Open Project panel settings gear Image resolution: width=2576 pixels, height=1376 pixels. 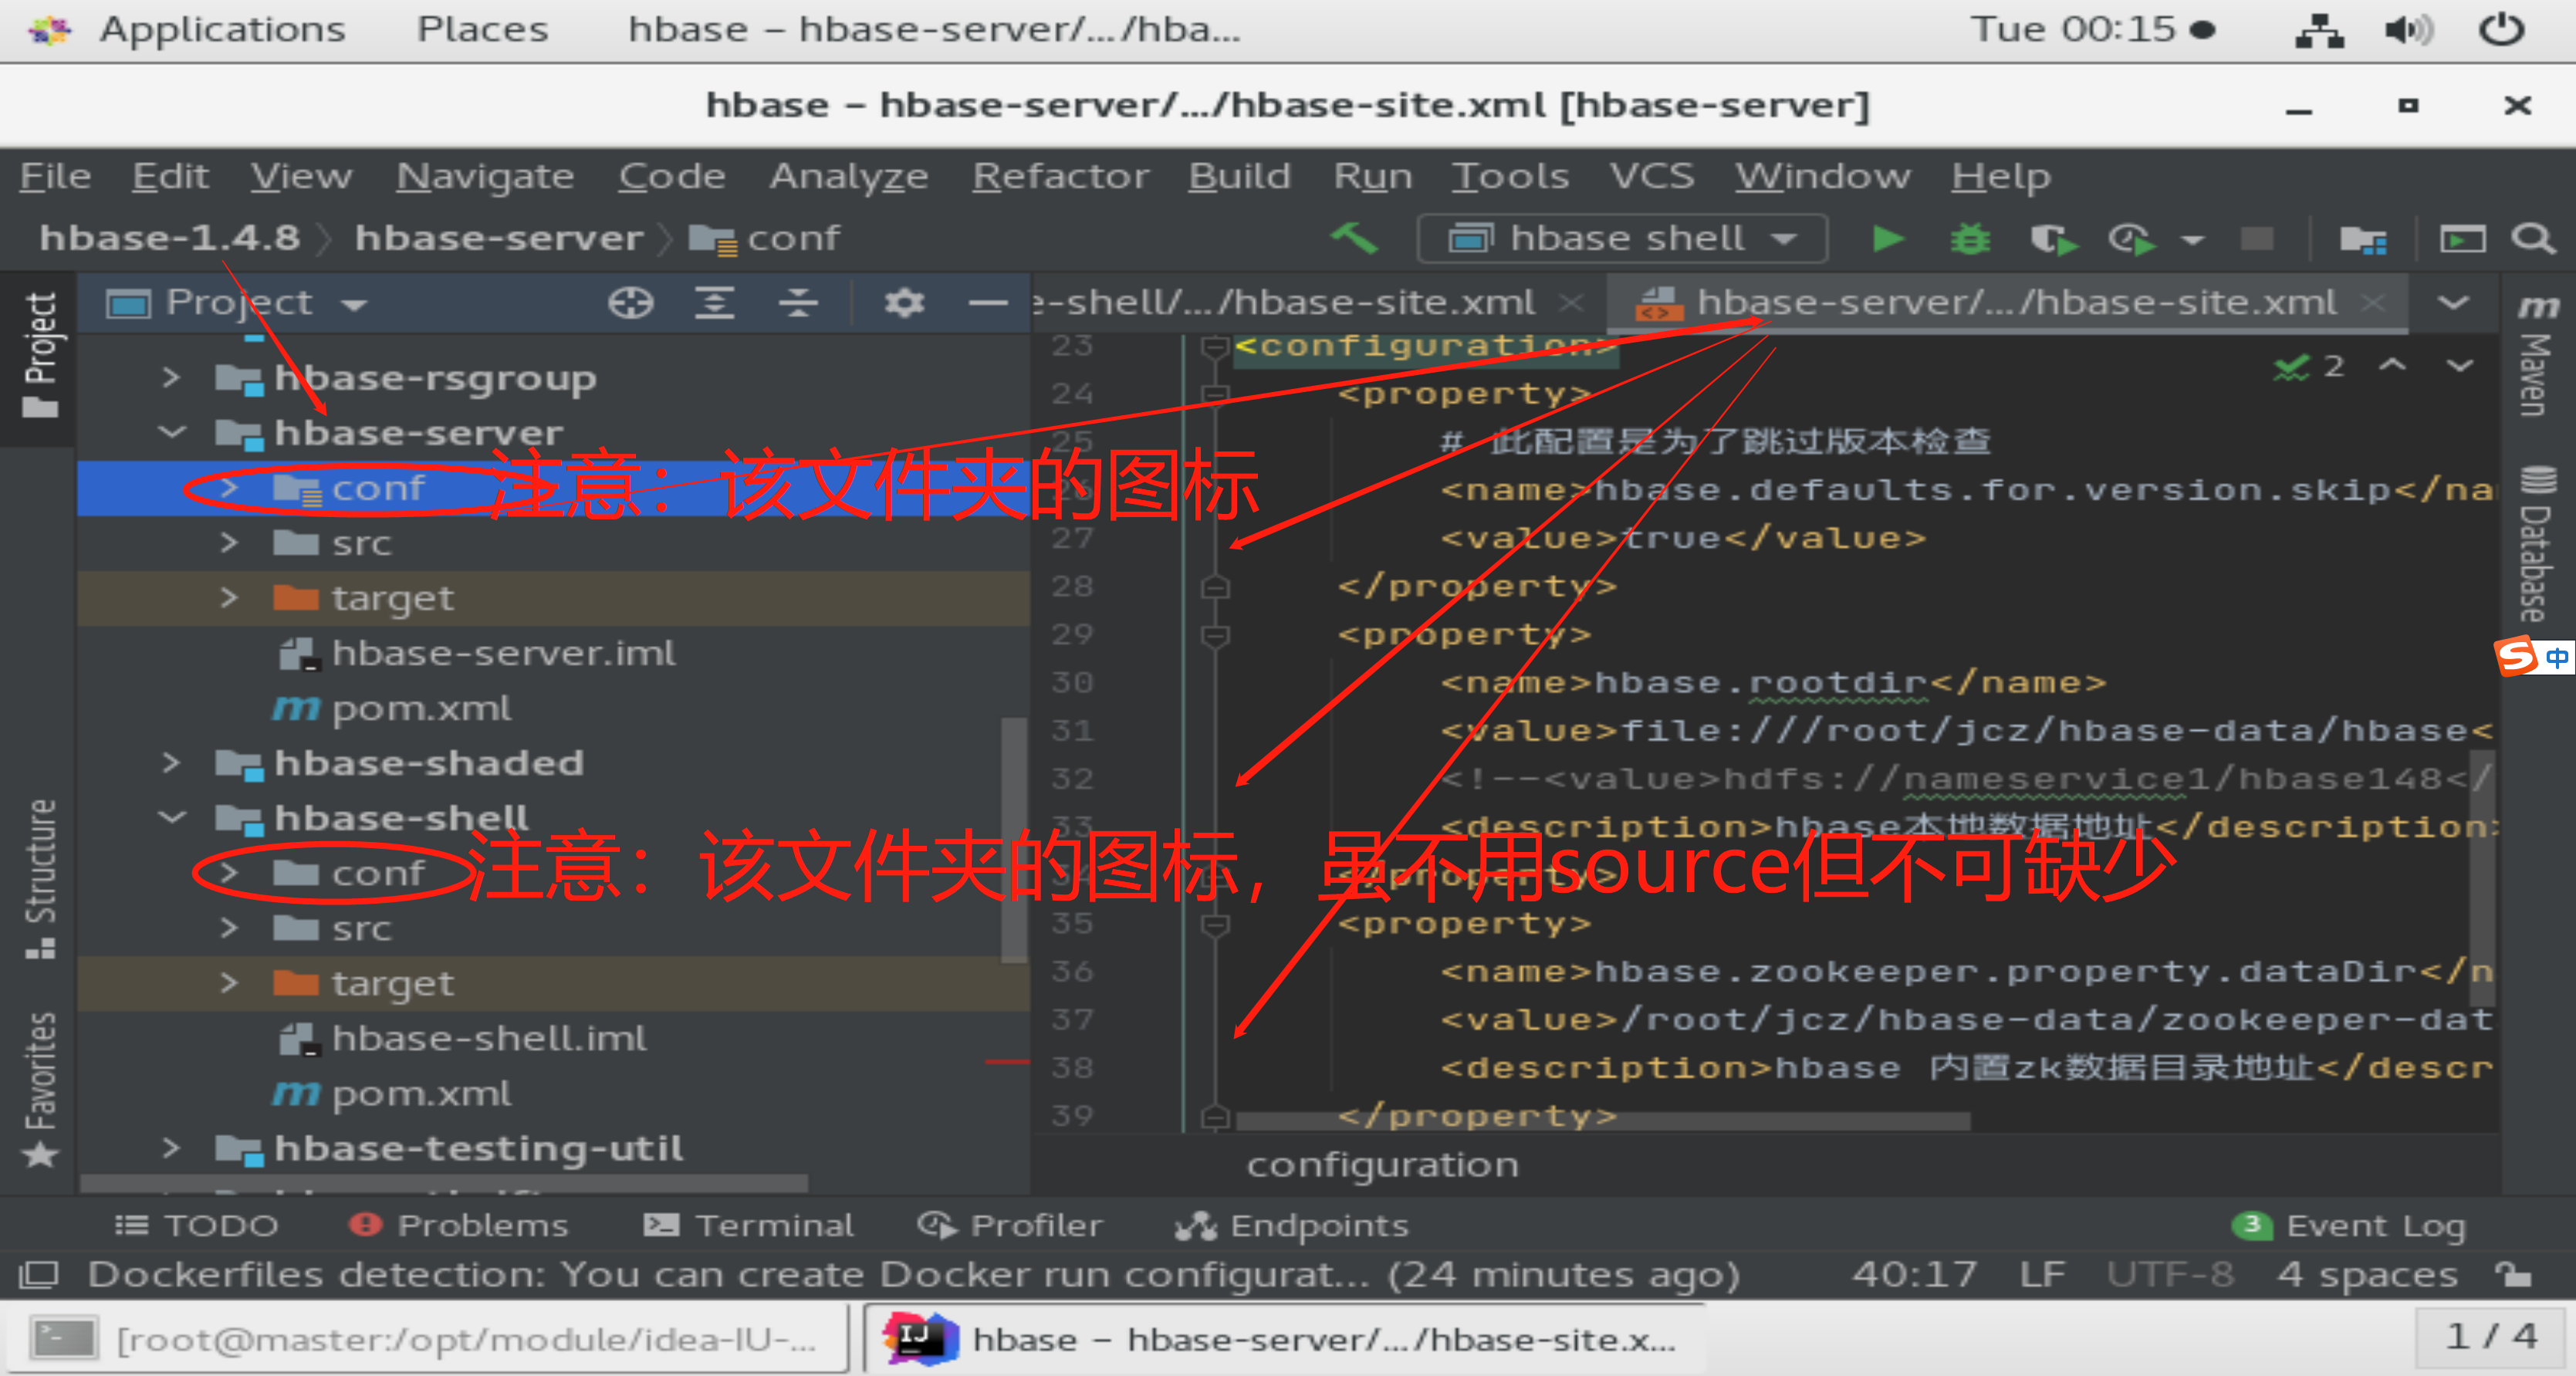[903, 302]
